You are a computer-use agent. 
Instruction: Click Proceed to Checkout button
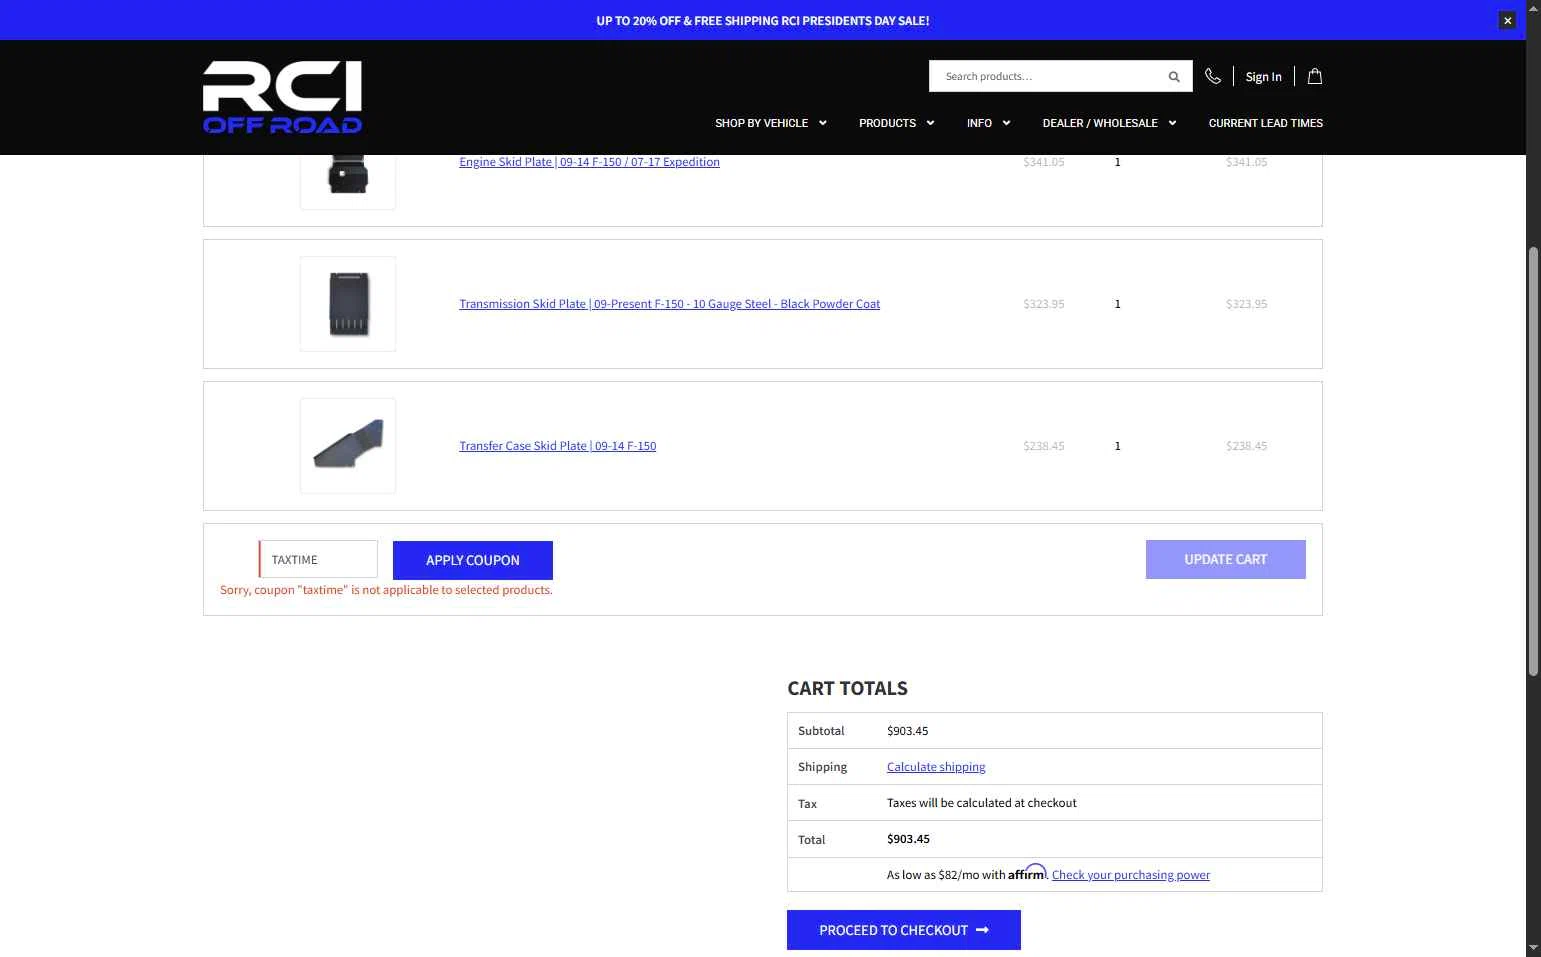(903, 930)
